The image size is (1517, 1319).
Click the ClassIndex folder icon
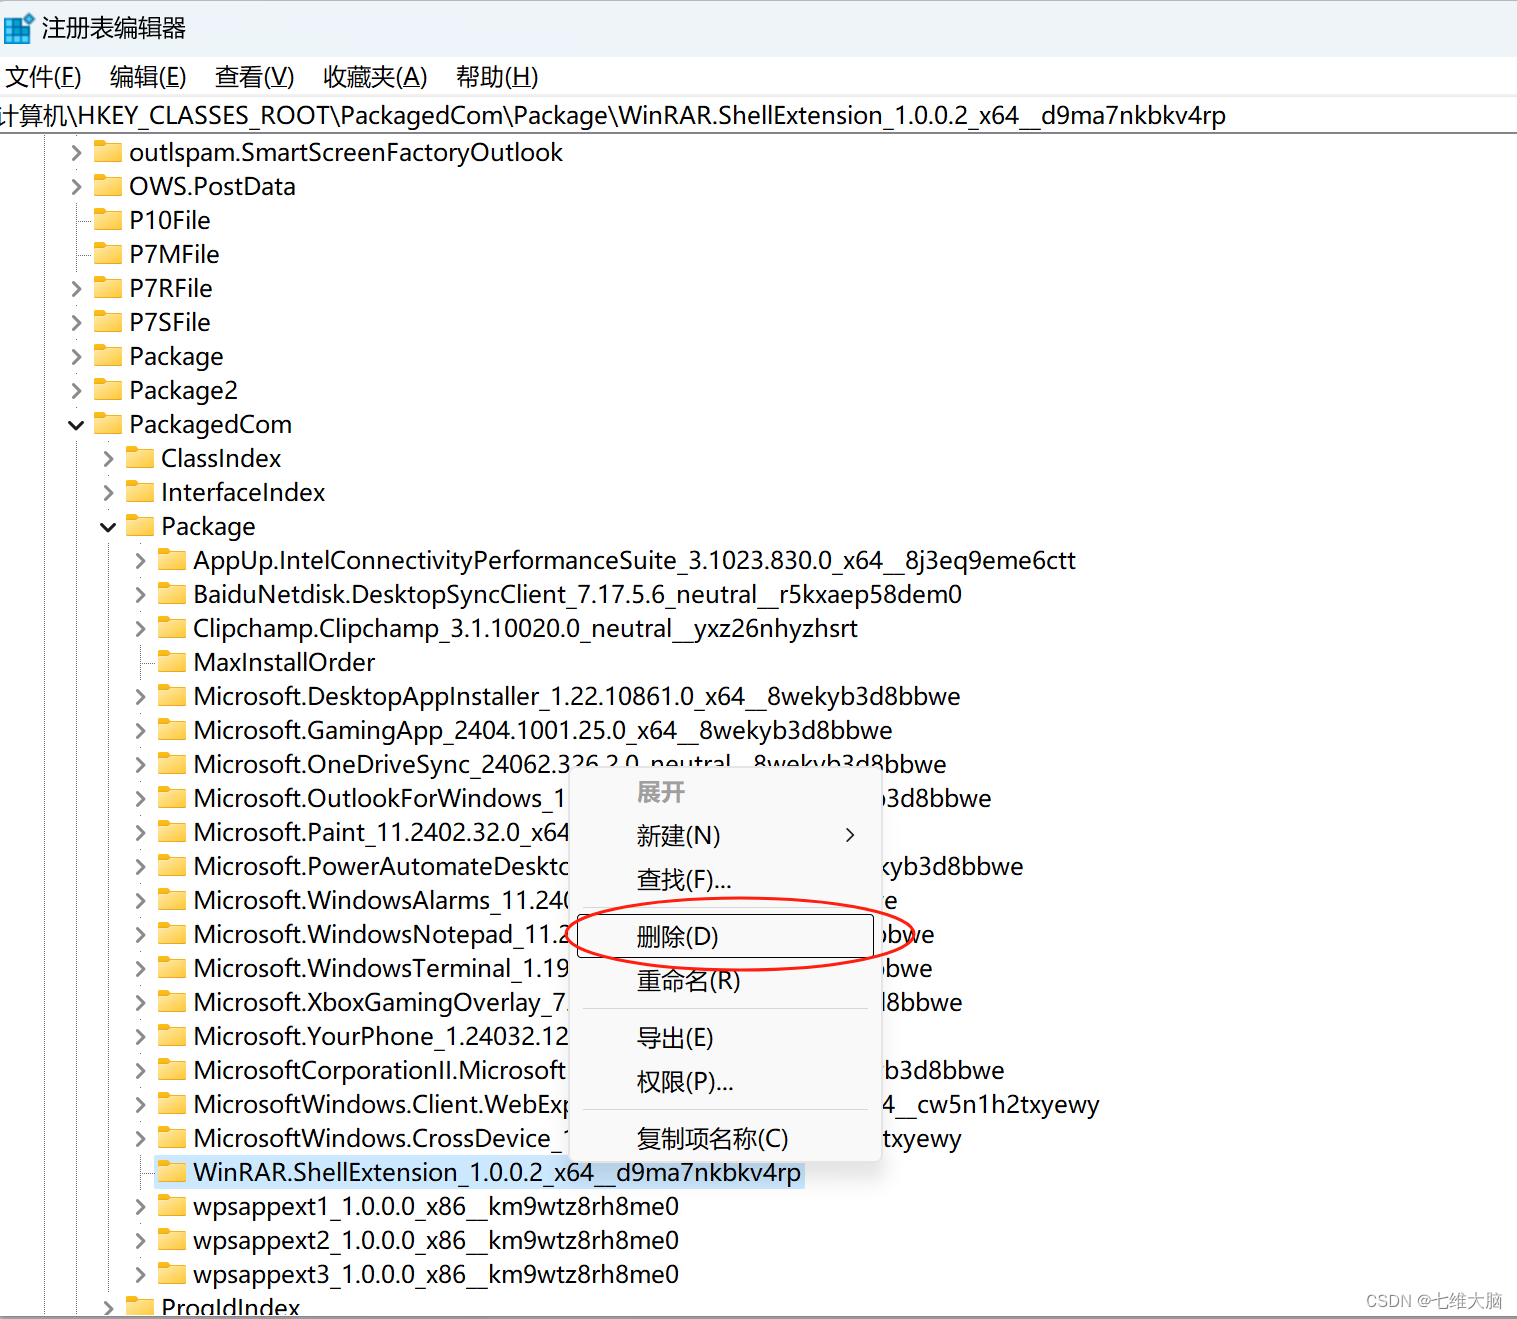point(140,457)
